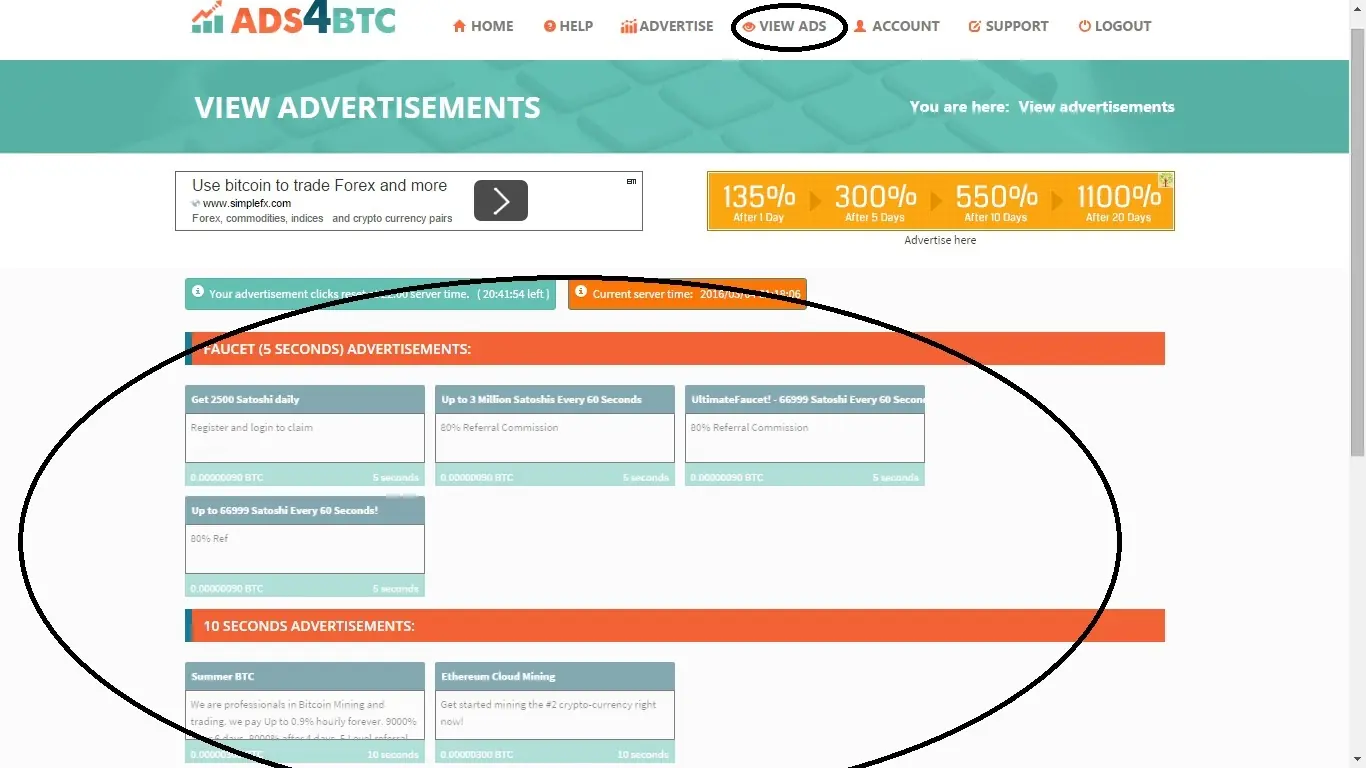Open the ACCOUNT menu item
Image resolution: width=1366 pixels, height=768 pixels.
pos(896,26)
